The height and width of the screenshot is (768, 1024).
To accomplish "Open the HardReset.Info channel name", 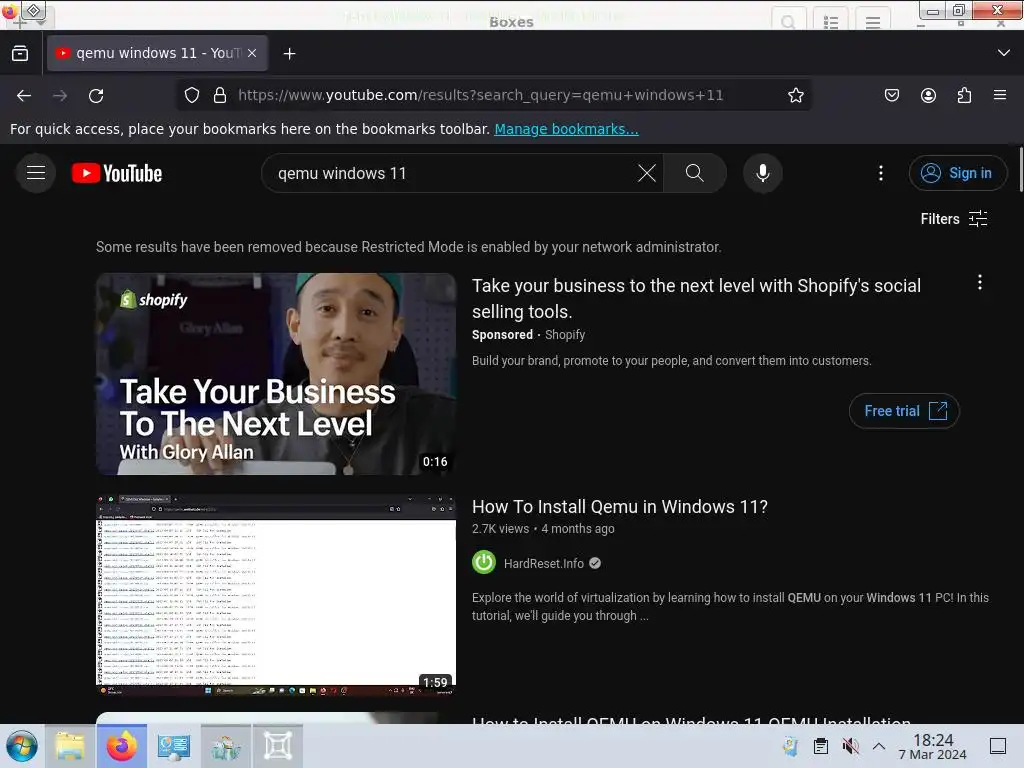I will coord(543,564).
